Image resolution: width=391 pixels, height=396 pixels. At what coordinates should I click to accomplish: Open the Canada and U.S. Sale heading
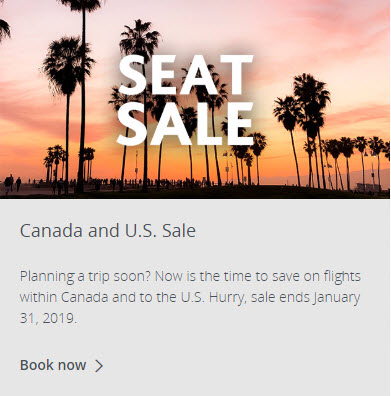pos(108,230)
